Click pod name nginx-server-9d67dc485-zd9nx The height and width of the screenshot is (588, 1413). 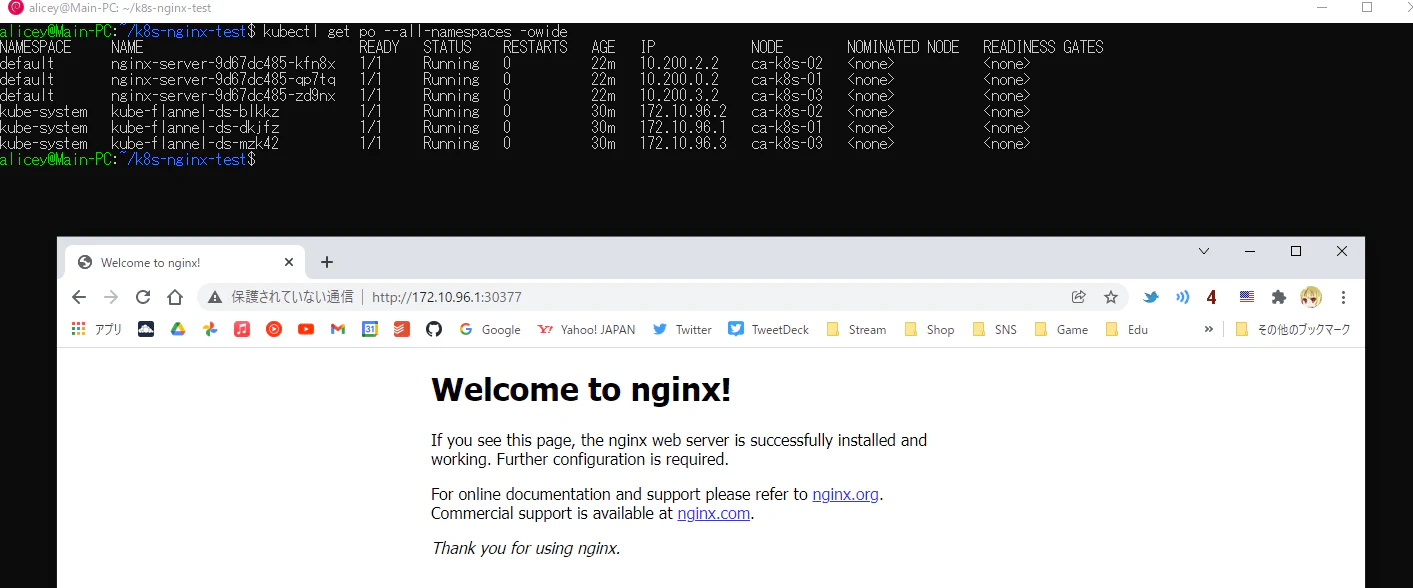click(x=223, y=95)
